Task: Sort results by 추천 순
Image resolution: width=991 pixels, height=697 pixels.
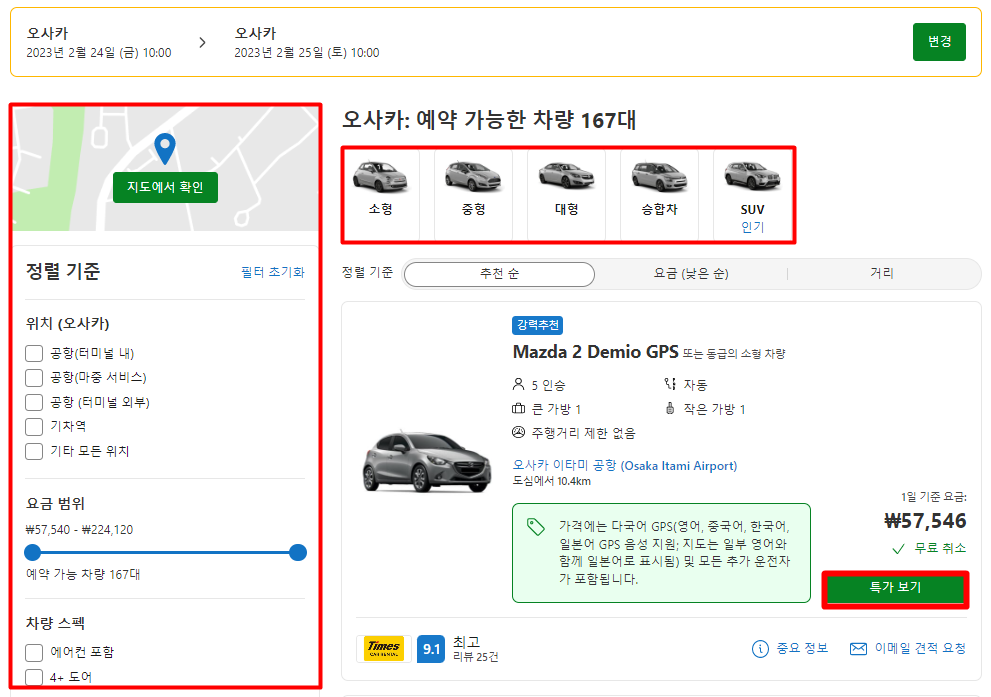Action: 499,274
